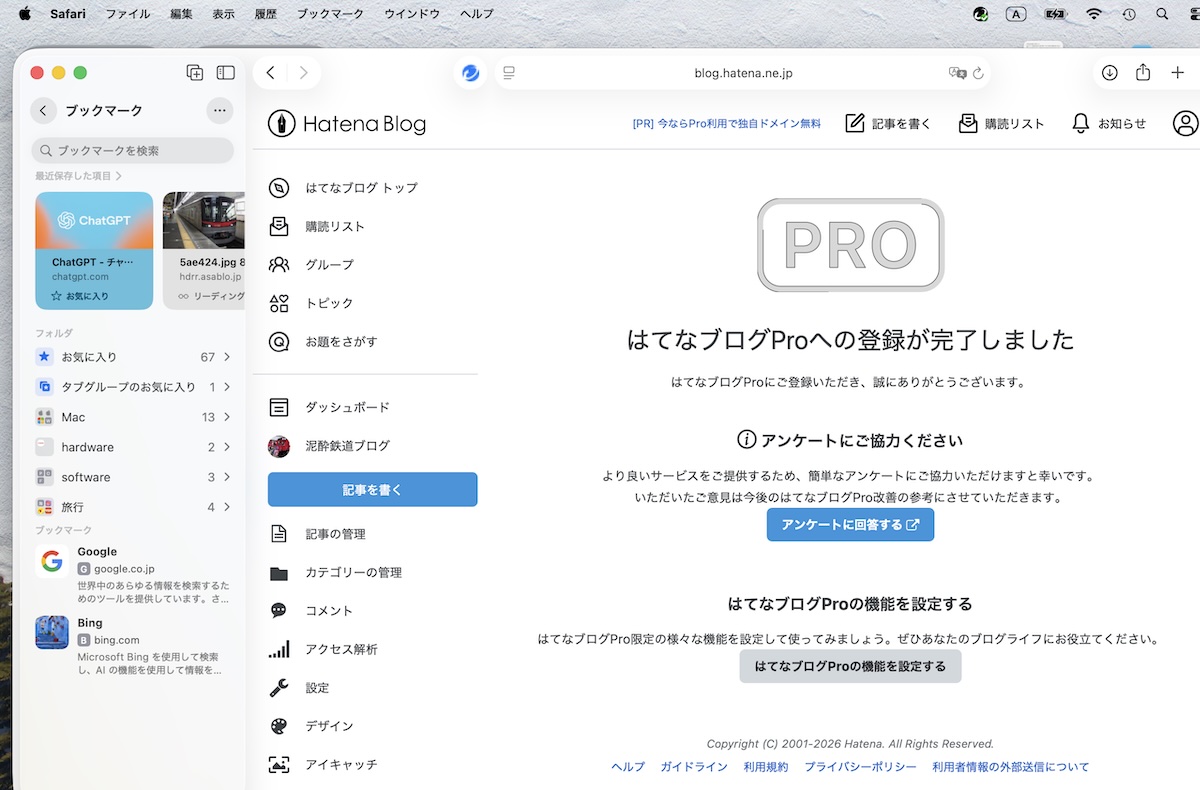Click the ダッシュボード icon
Viewport: 1200px width, 790px height.
click(x=279, y=408)
